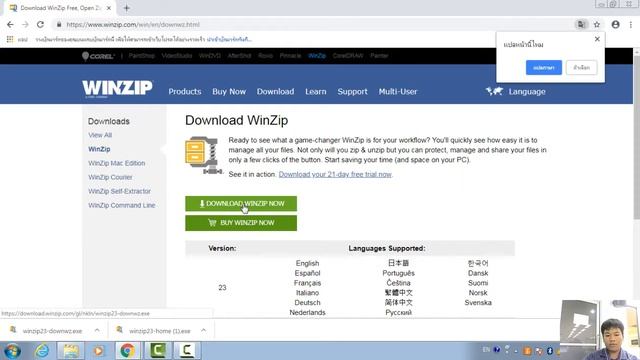The image size is (640, 360).
Task: Open AfterShot in Corel product bar
Action: point(239,56)
